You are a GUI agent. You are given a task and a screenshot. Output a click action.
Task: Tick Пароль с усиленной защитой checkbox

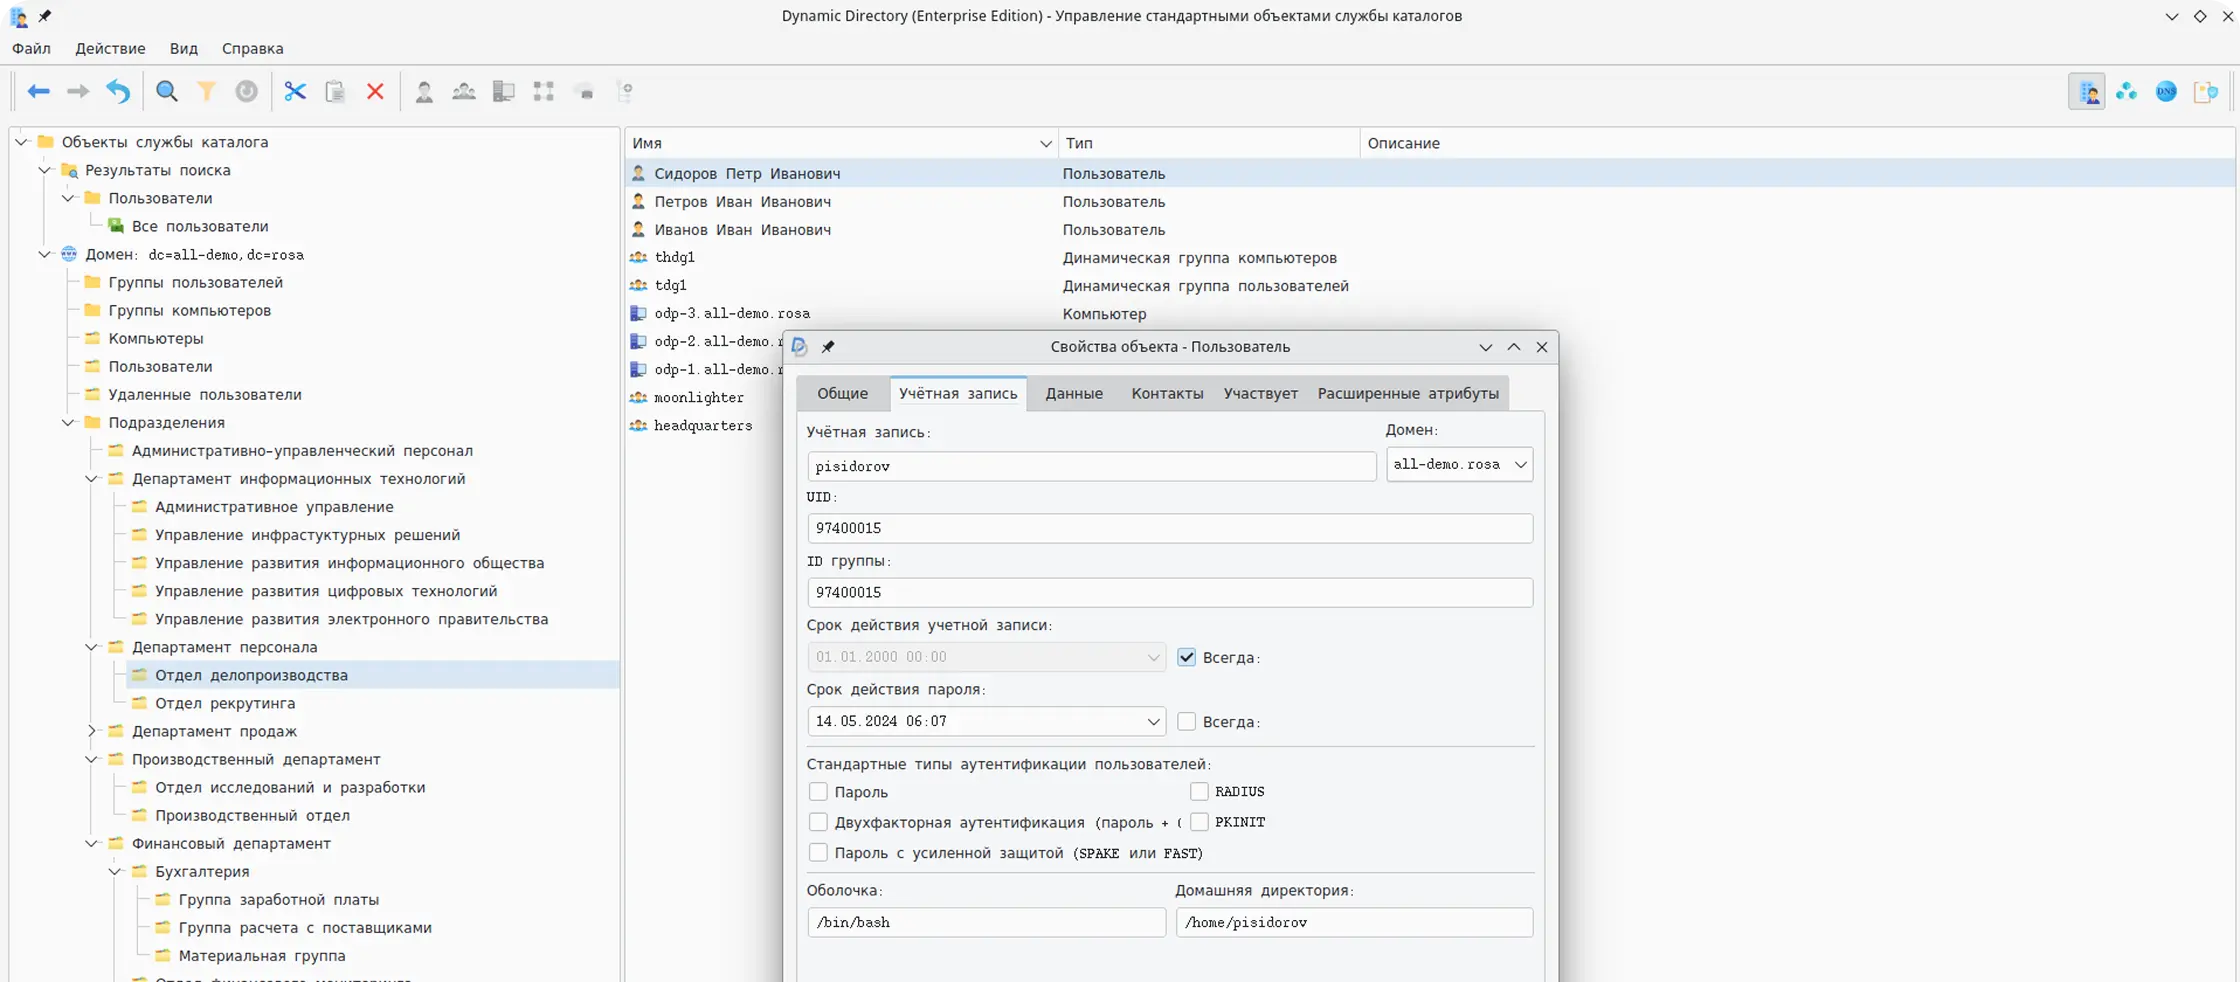point(818,853)
